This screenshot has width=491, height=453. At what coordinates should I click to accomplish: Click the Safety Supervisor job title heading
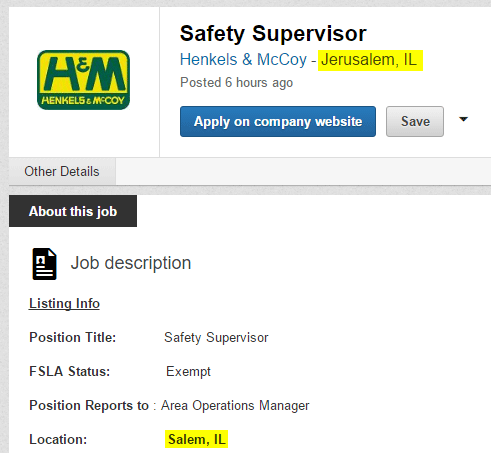(x=273, y=34)
